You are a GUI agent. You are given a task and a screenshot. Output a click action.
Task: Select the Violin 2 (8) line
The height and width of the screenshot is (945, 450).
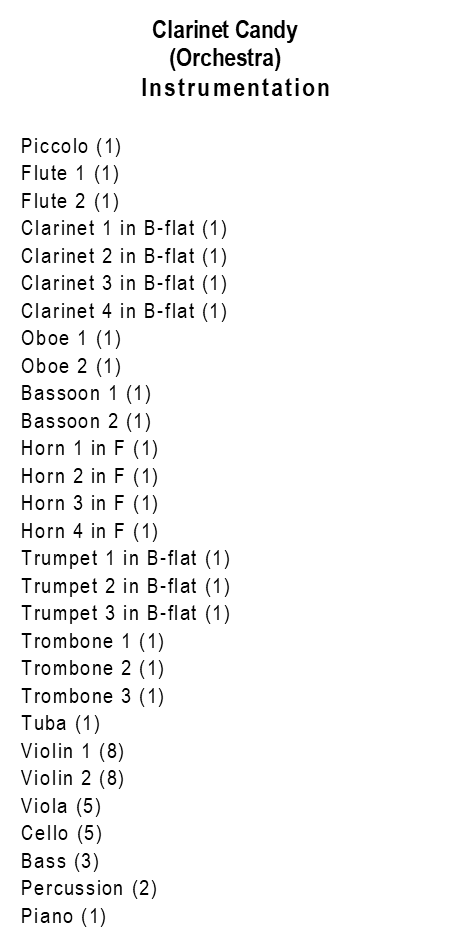(x=72, y=779)
